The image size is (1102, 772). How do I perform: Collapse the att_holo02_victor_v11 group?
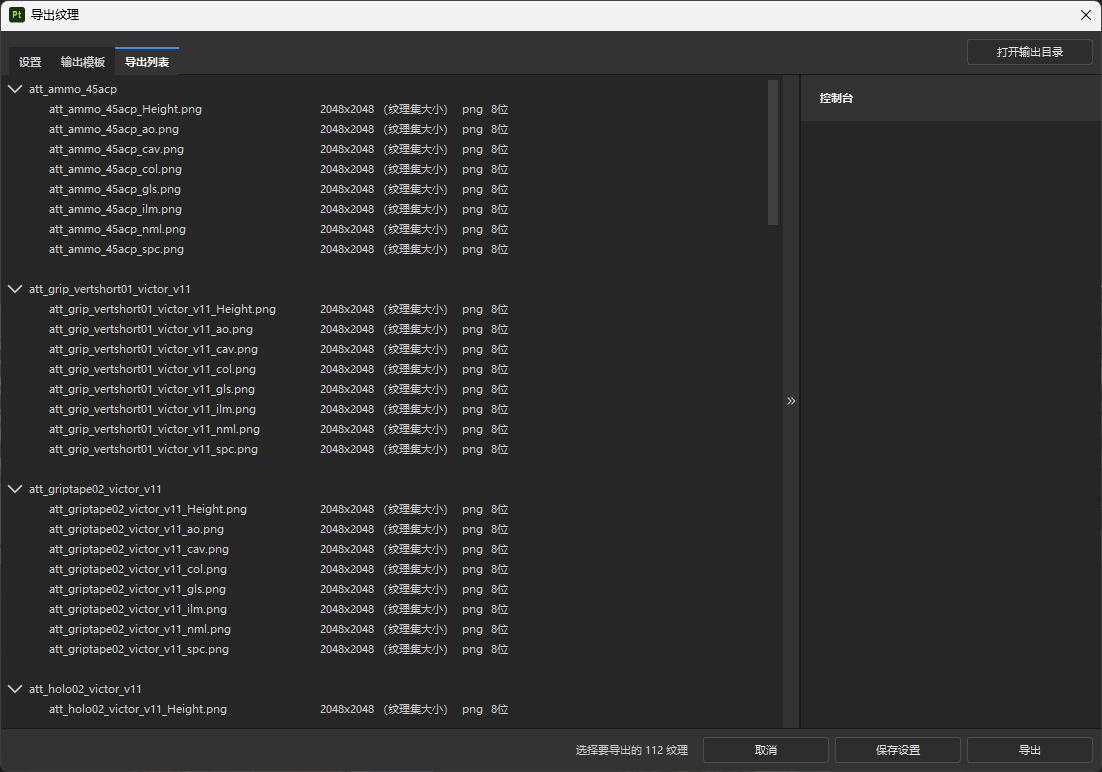point(15,689)
